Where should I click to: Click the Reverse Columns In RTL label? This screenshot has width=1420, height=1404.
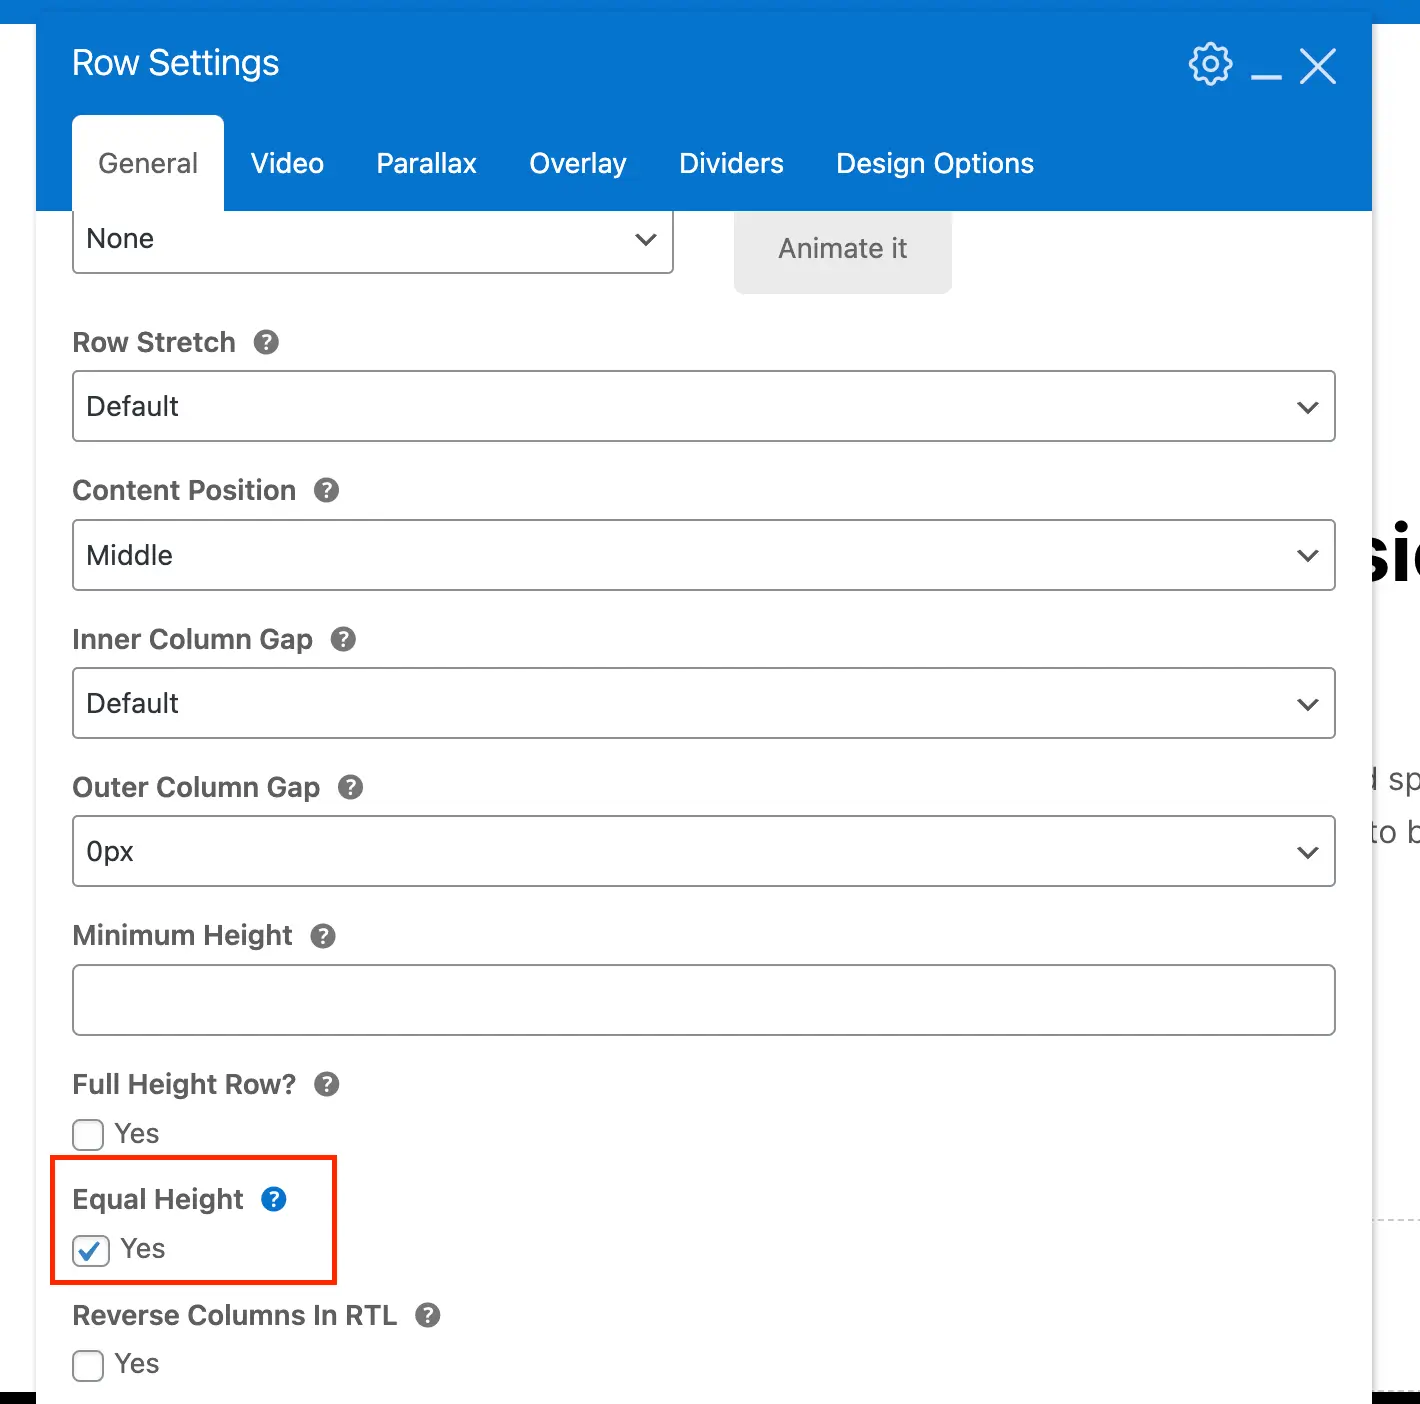[x=235, y=1315]
